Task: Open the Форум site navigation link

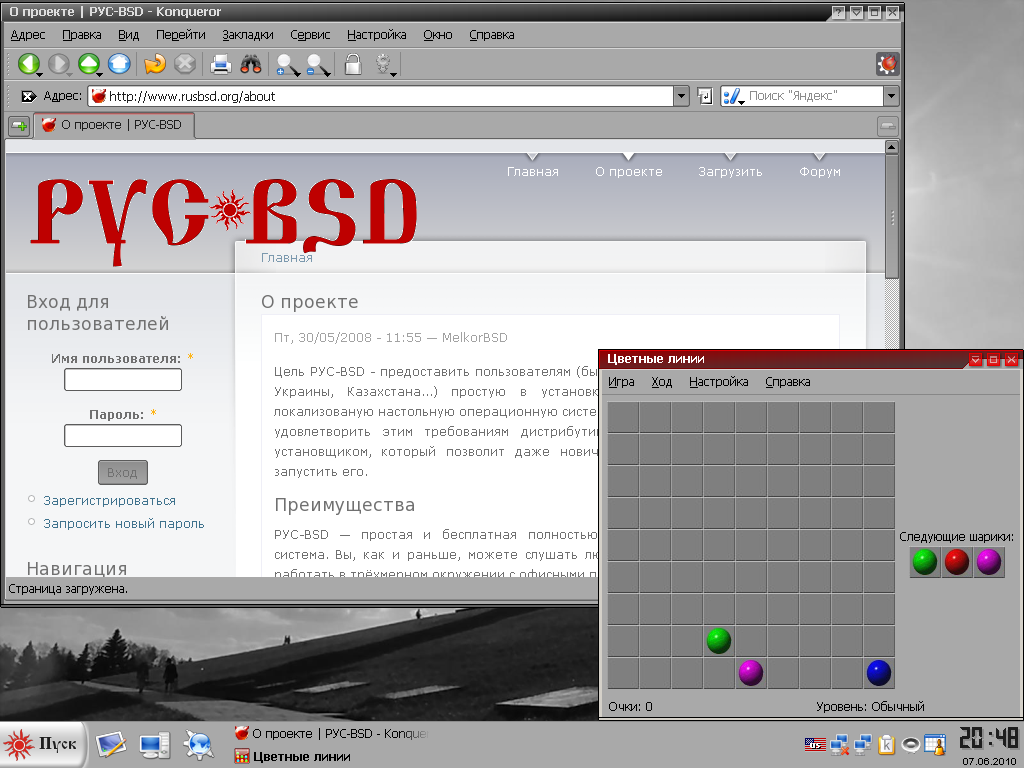Action: point(820,172)
